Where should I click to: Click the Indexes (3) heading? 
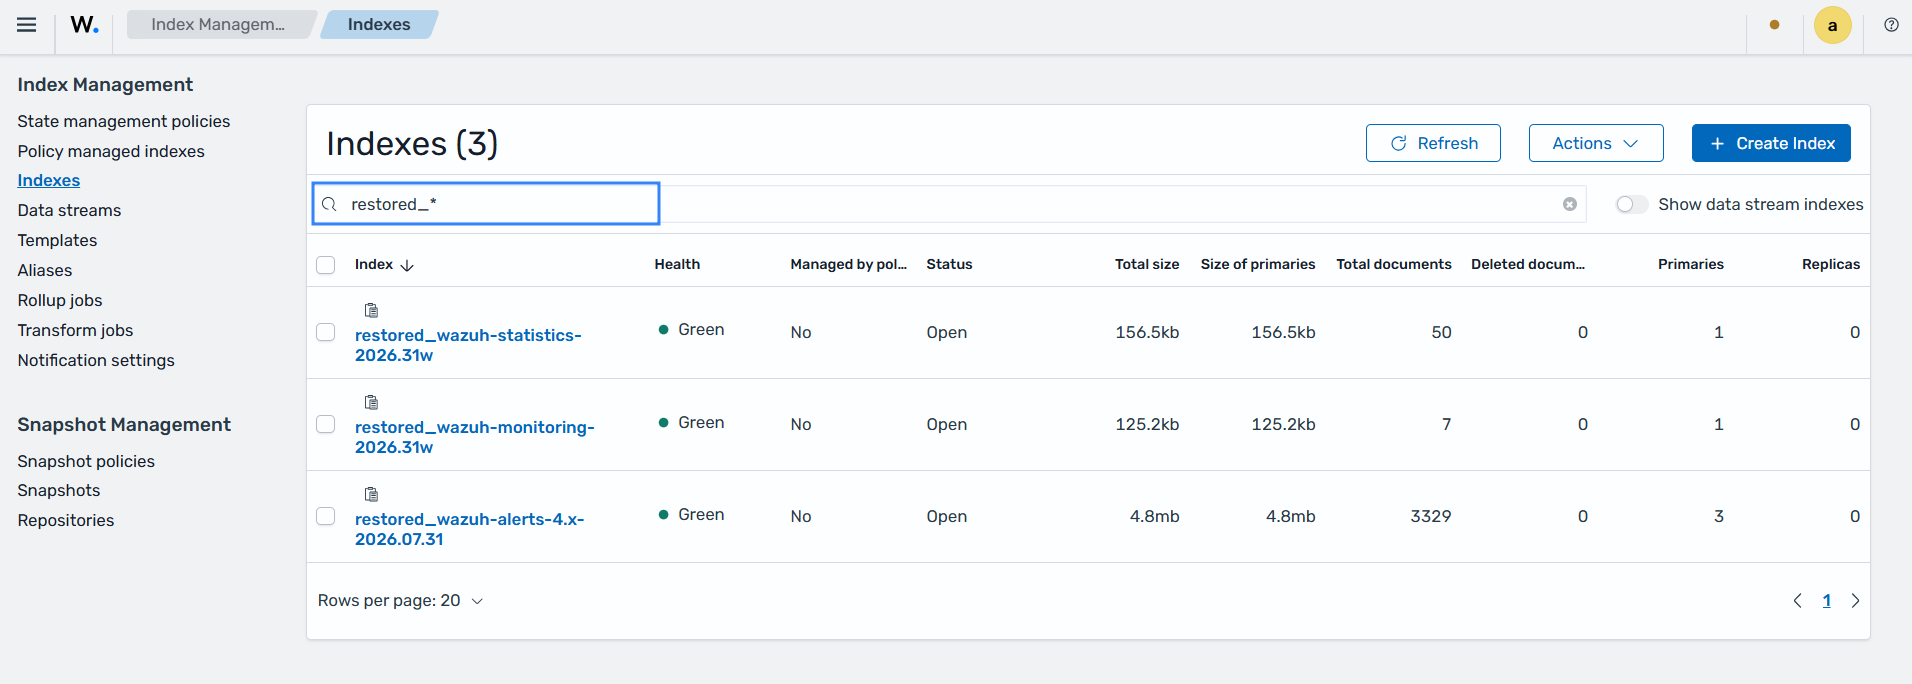click(x=412, y=143)
